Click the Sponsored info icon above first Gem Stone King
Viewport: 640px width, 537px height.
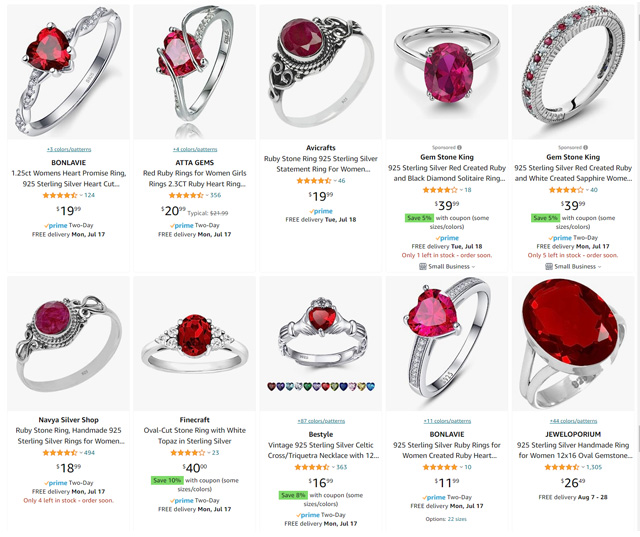coord(459,148)
